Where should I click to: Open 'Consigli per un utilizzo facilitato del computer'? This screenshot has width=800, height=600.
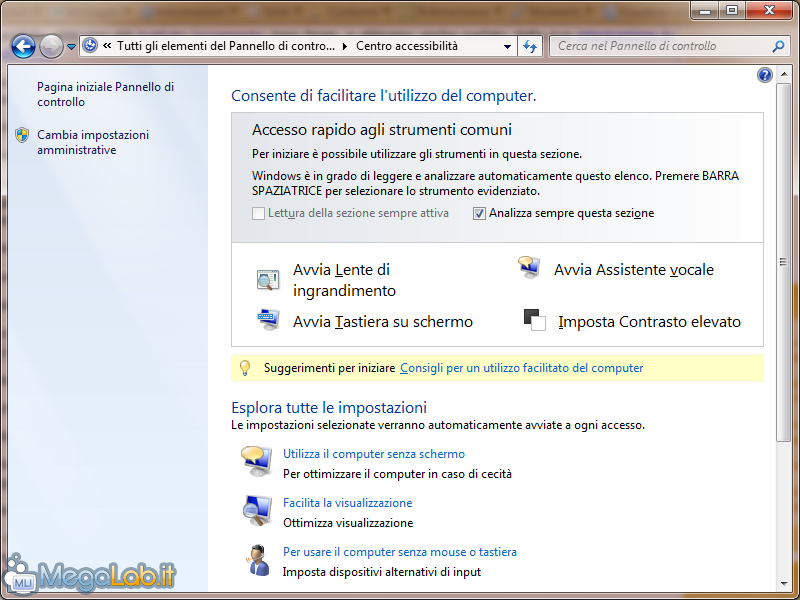(521, 368)
